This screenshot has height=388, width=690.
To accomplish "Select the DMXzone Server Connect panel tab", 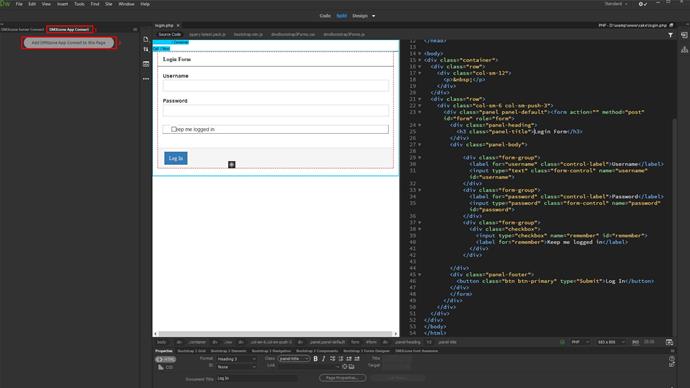I will [x=22, y=29].
